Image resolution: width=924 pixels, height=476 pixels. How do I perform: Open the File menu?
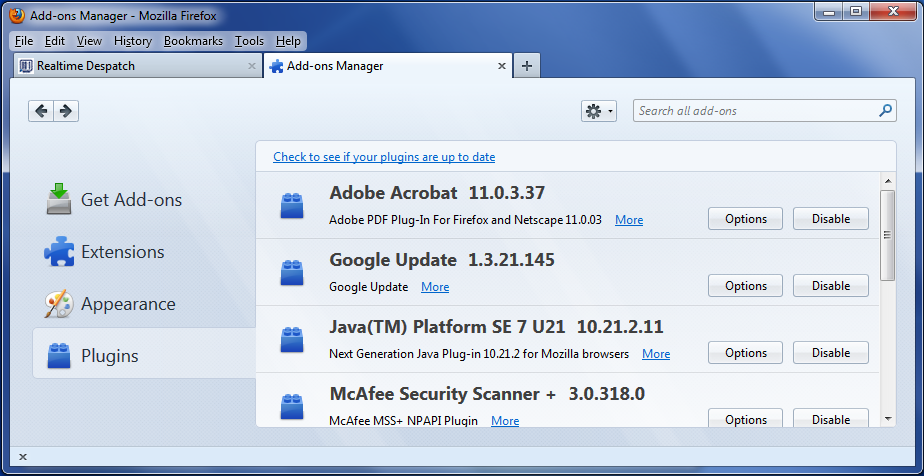click(24, 41)
